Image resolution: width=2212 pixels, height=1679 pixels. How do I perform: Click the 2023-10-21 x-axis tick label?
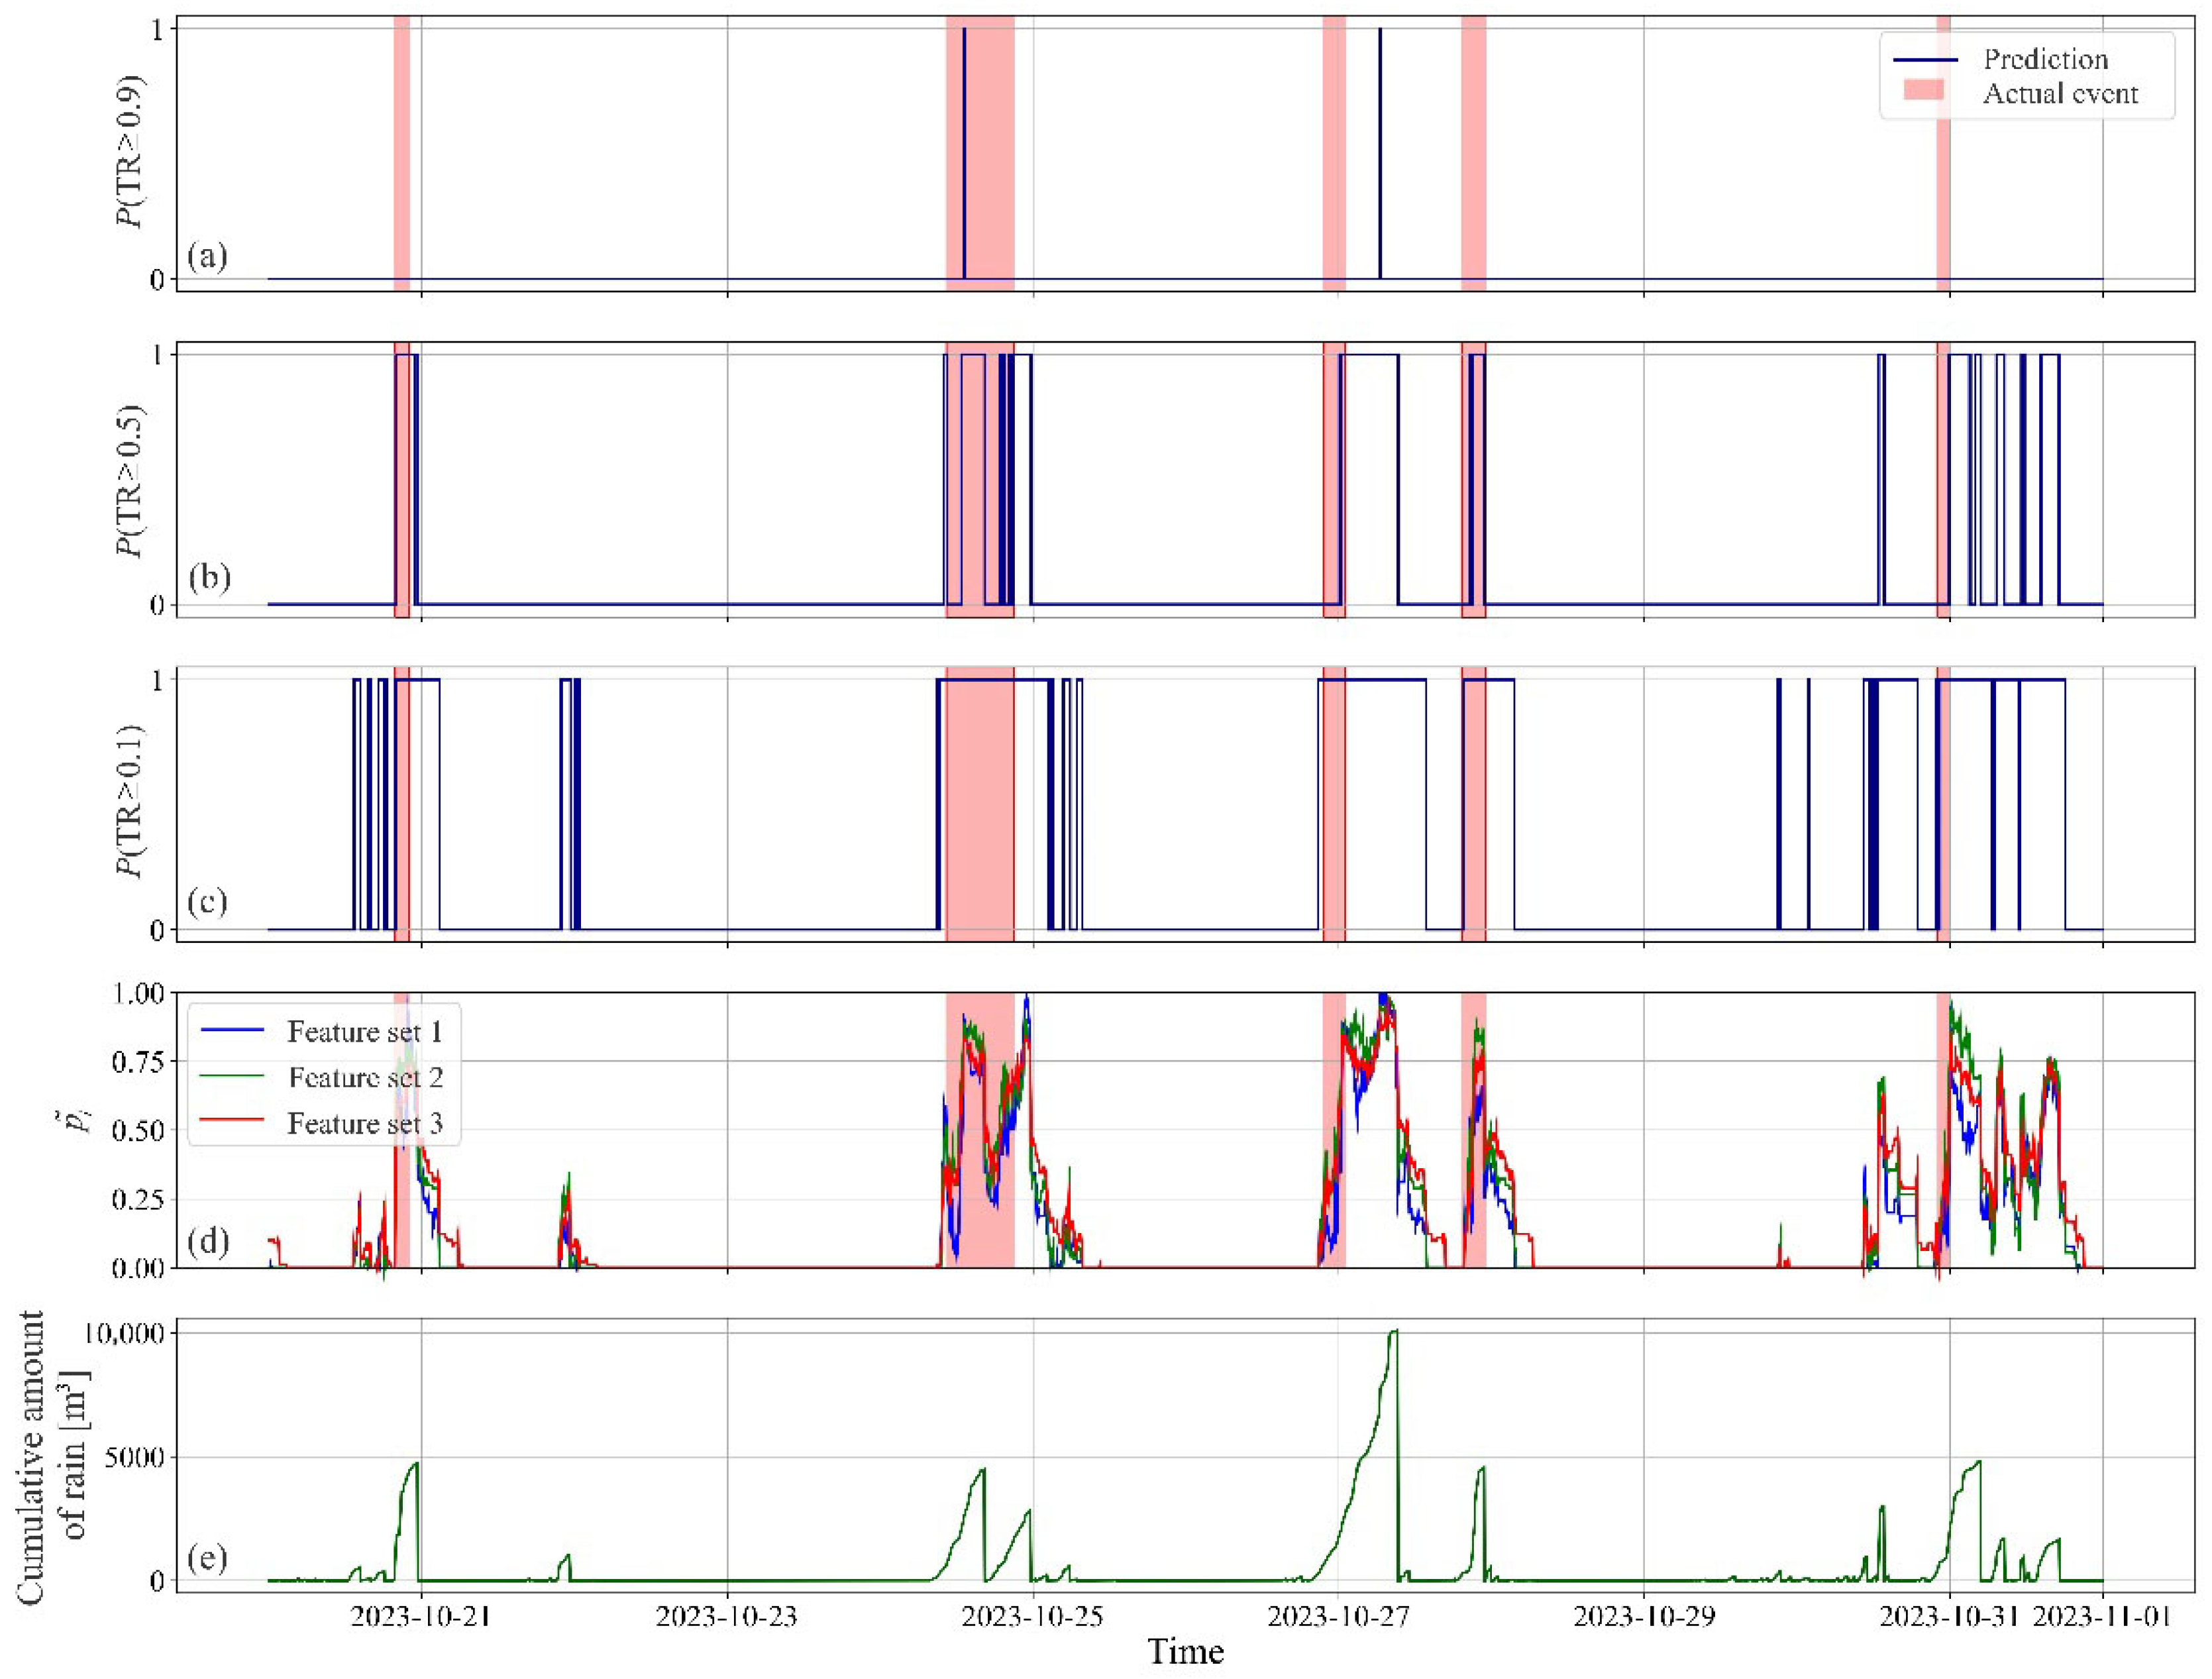coord(420,1617)
